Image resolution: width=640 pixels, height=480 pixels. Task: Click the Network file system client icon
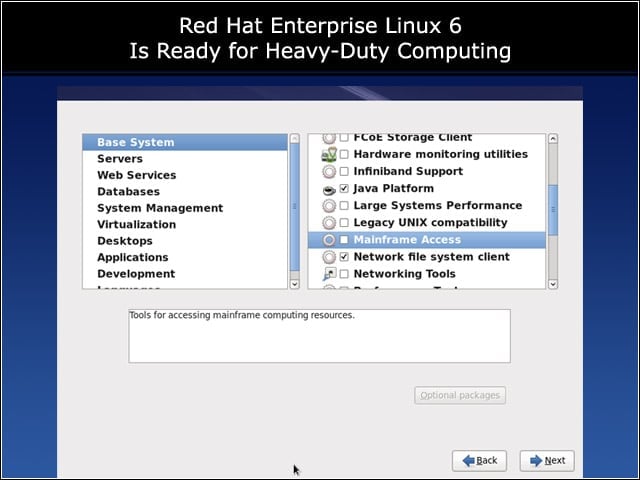[329, 257]
